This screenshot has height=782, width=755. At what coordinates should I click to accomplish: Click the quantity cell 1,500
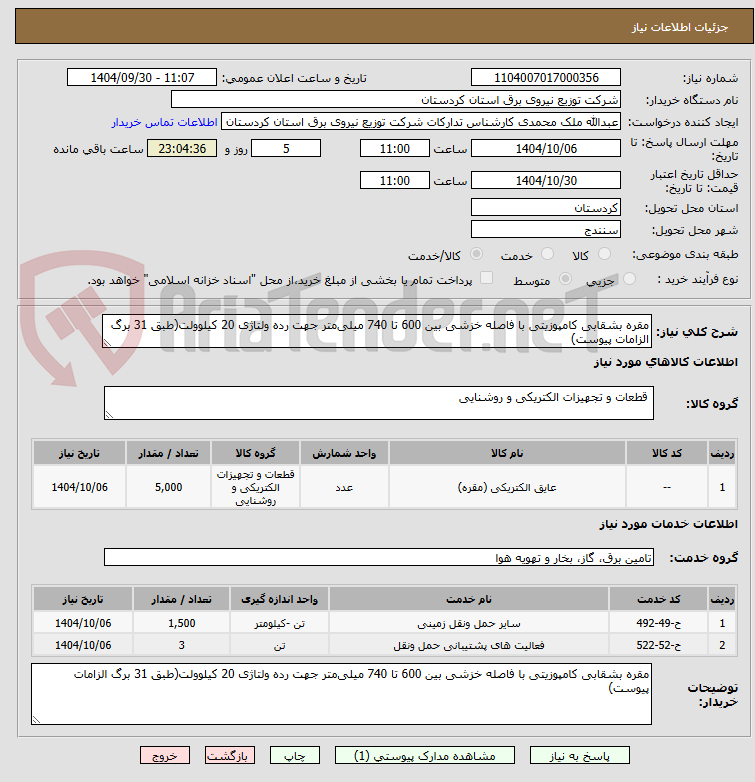click(x=182, y=623)
